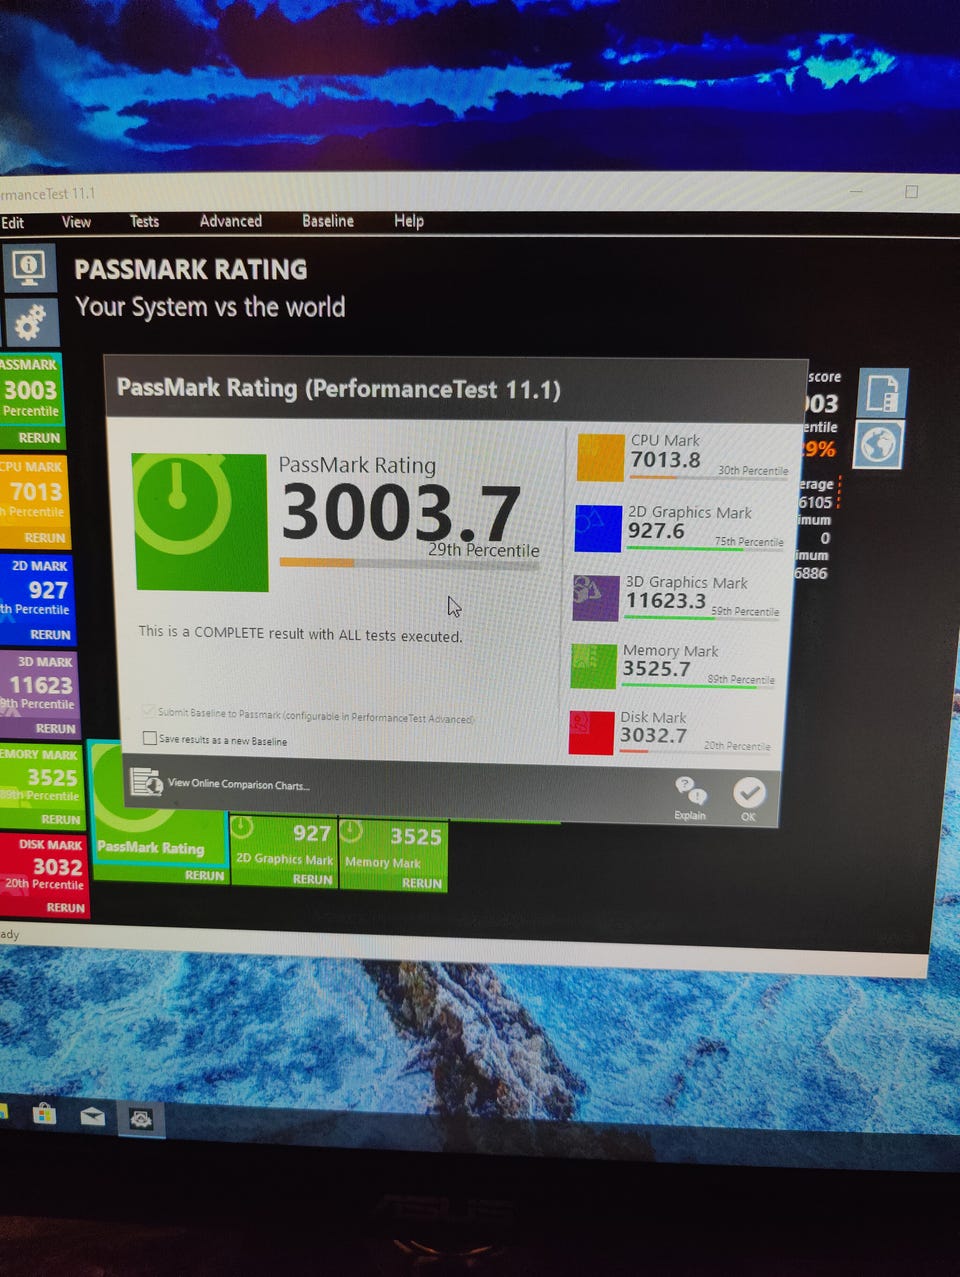This screenshot has height=1277, width=960.
Task: Click the Memory Mark 3525.7 value
Action: [656, 668]
